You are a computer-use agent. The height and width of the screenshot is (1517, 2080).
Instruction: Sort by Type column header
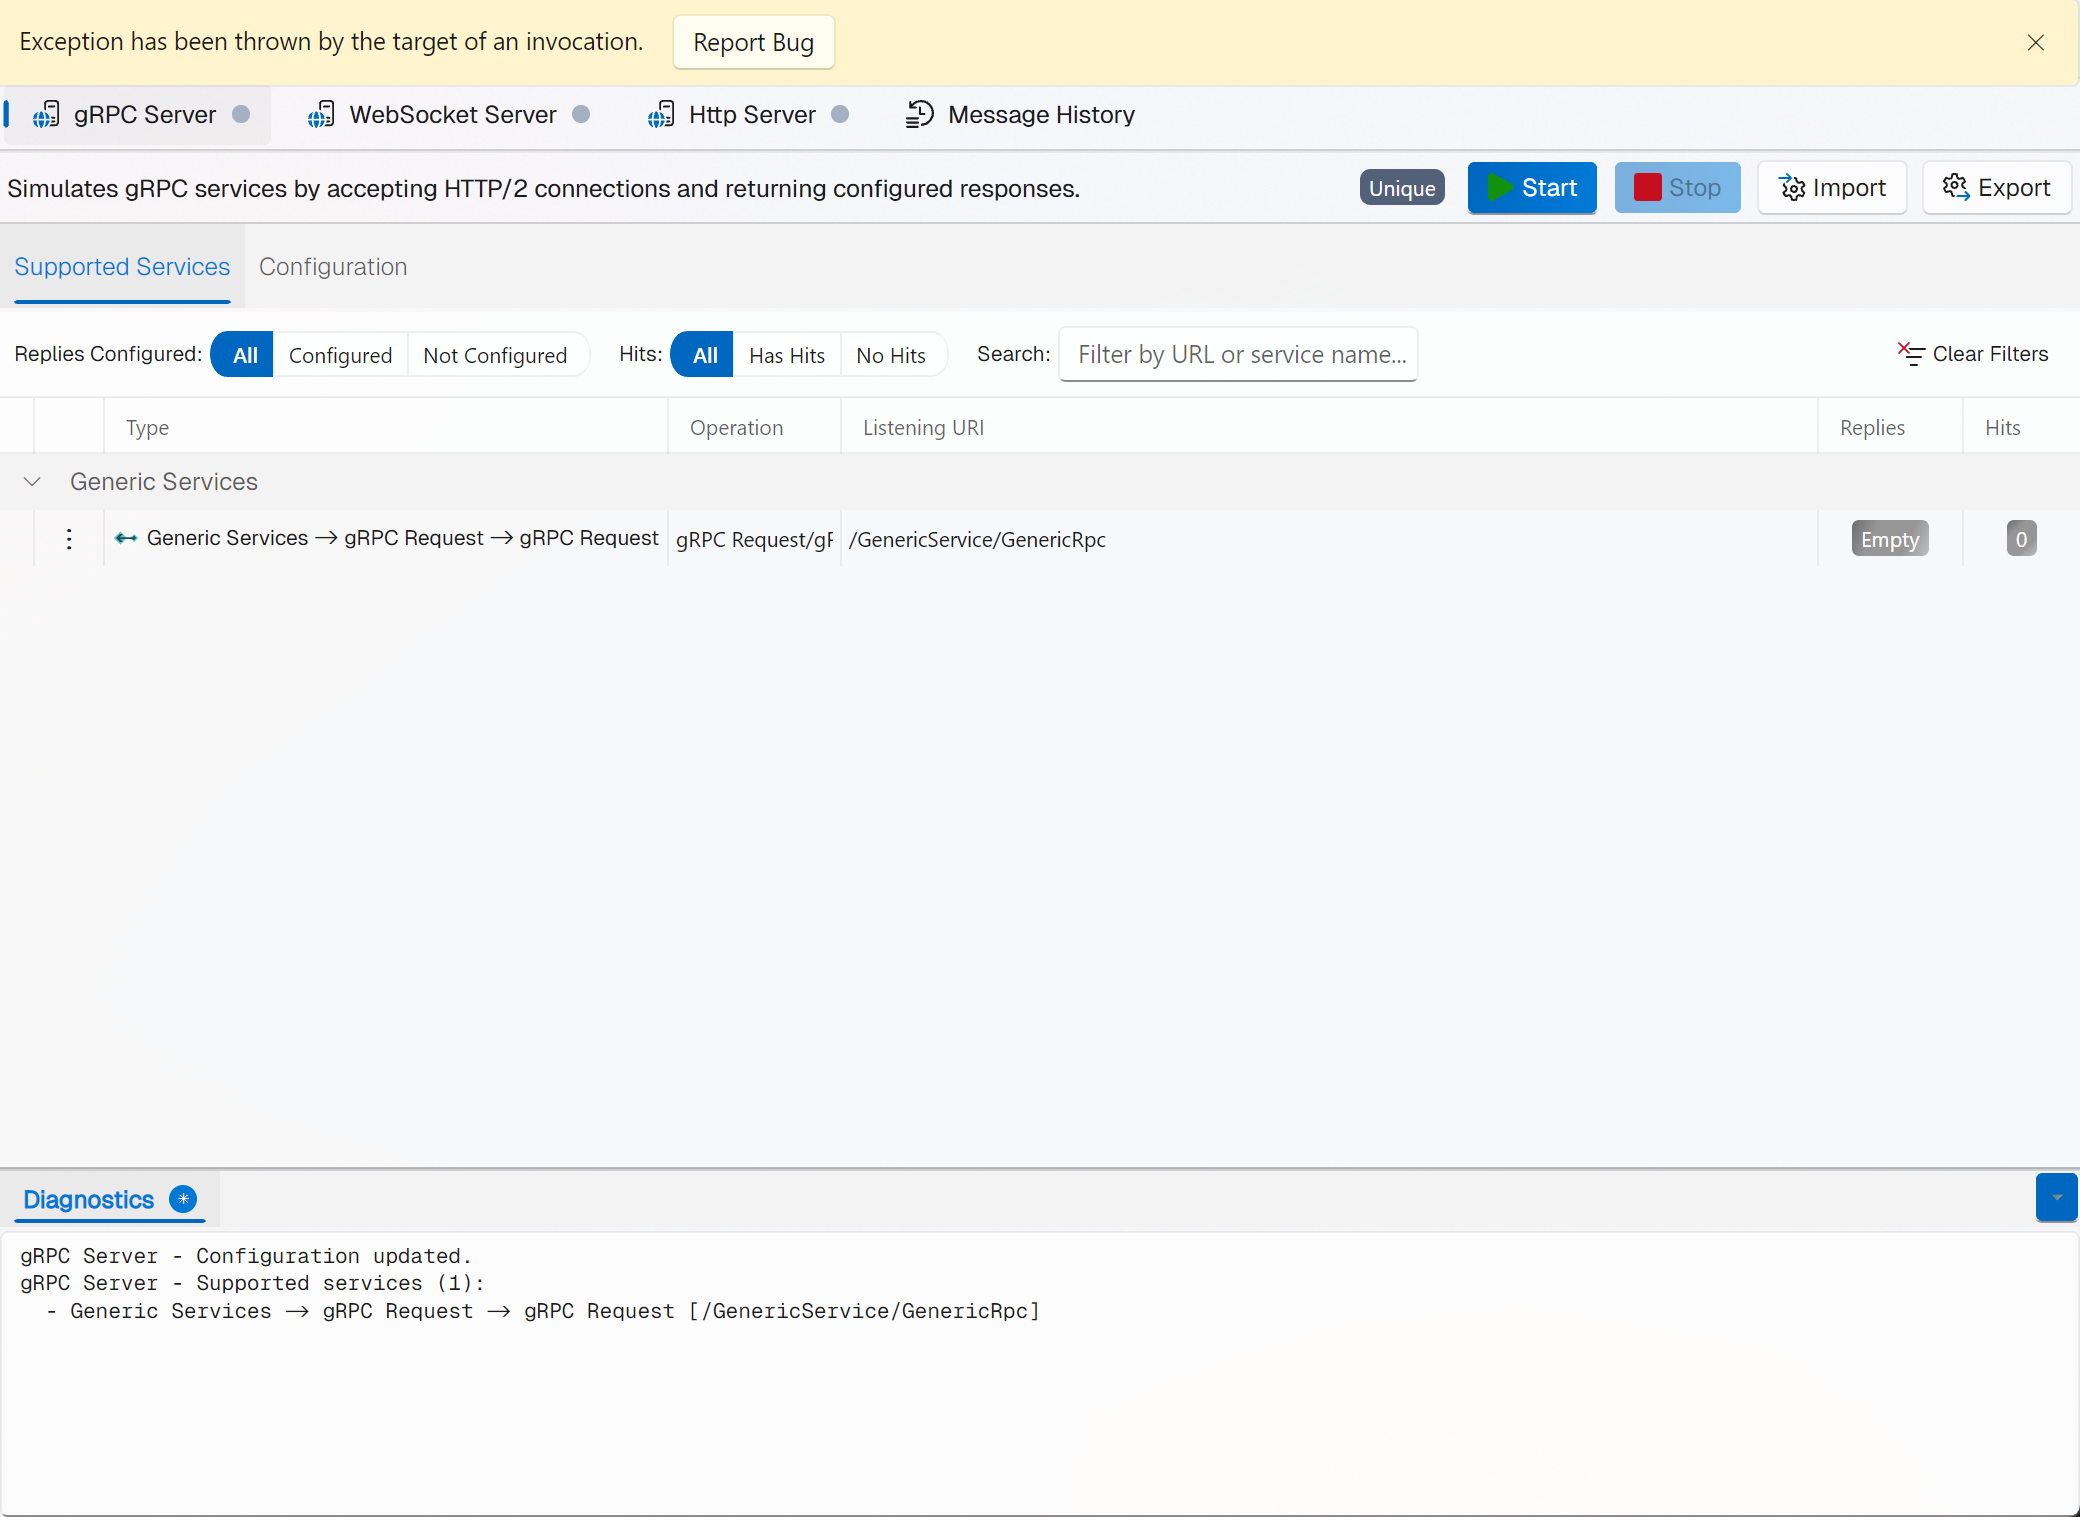pos(385,428)
